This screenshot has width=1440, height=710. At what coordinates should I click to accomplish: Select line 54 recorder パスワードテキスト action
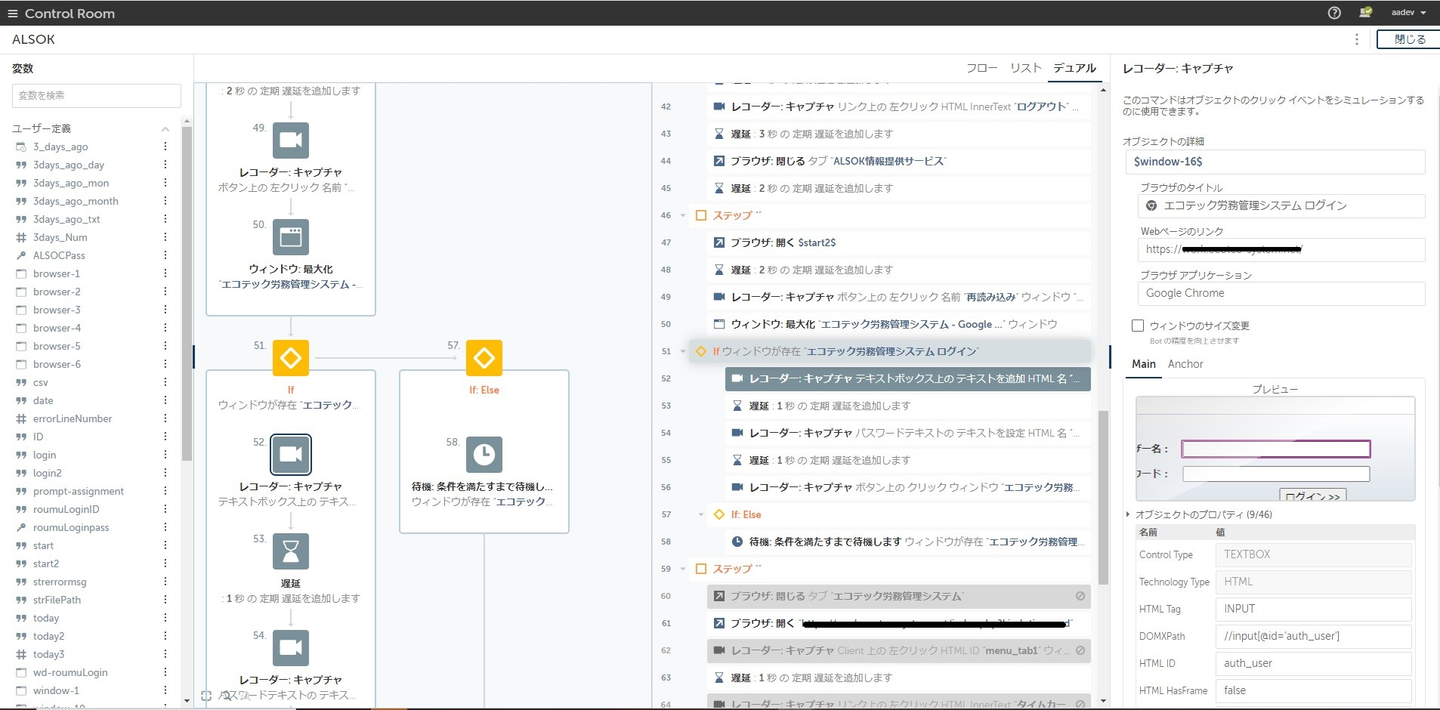point(908,433)
